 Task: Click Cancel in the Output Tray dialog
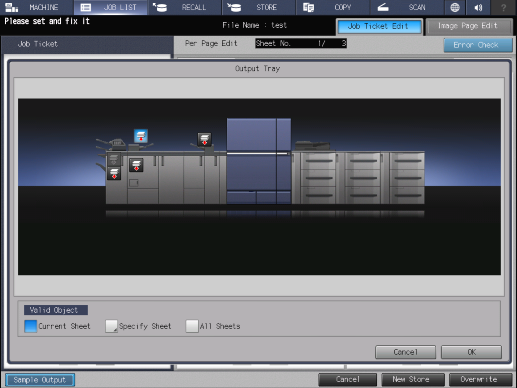coord(405,352)
